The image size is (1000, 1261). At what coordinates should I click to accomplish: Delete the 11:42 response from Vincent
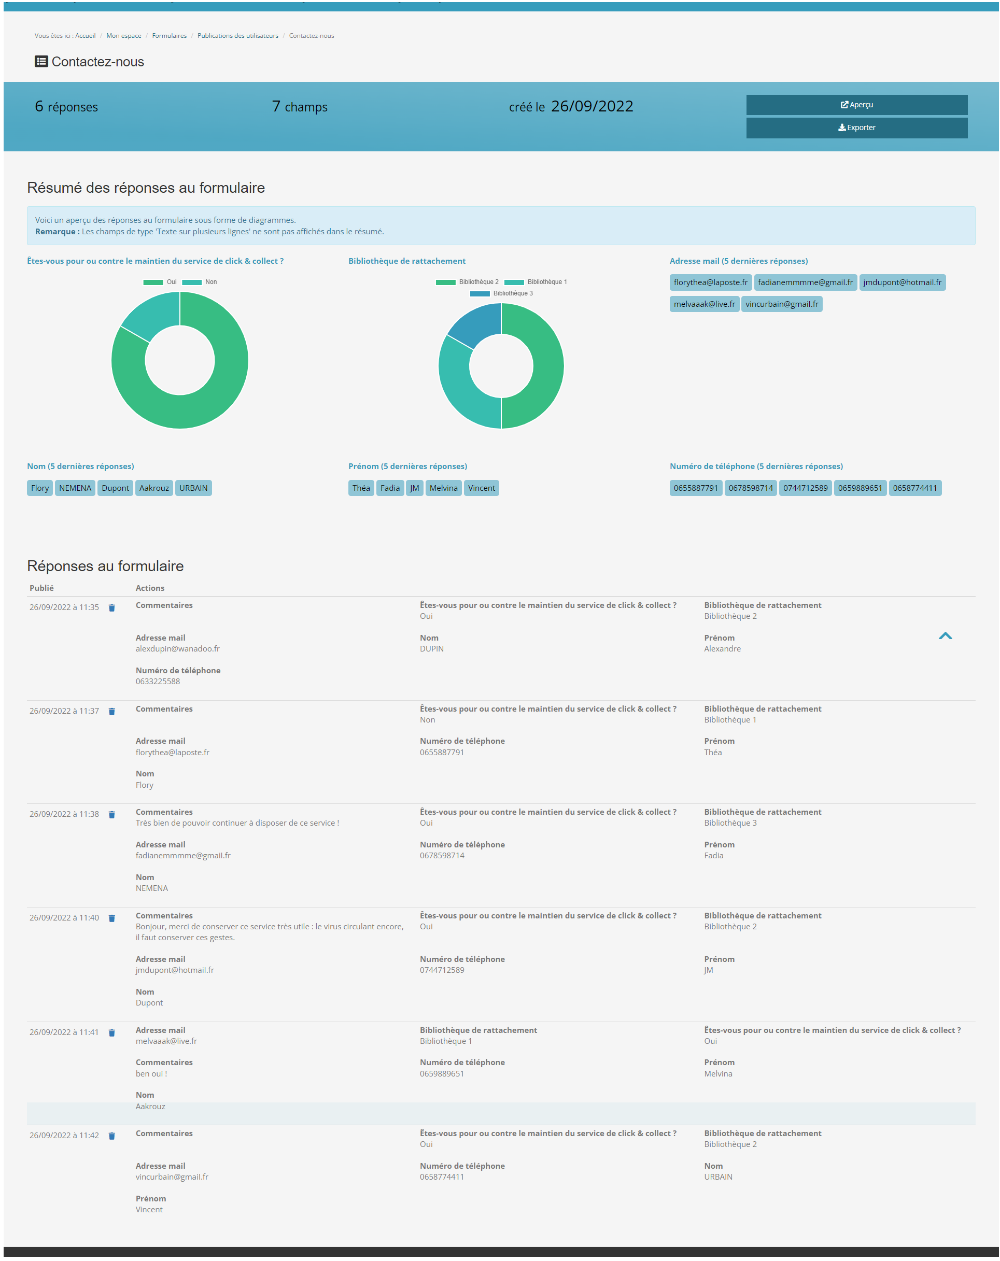pos(112,1136)
